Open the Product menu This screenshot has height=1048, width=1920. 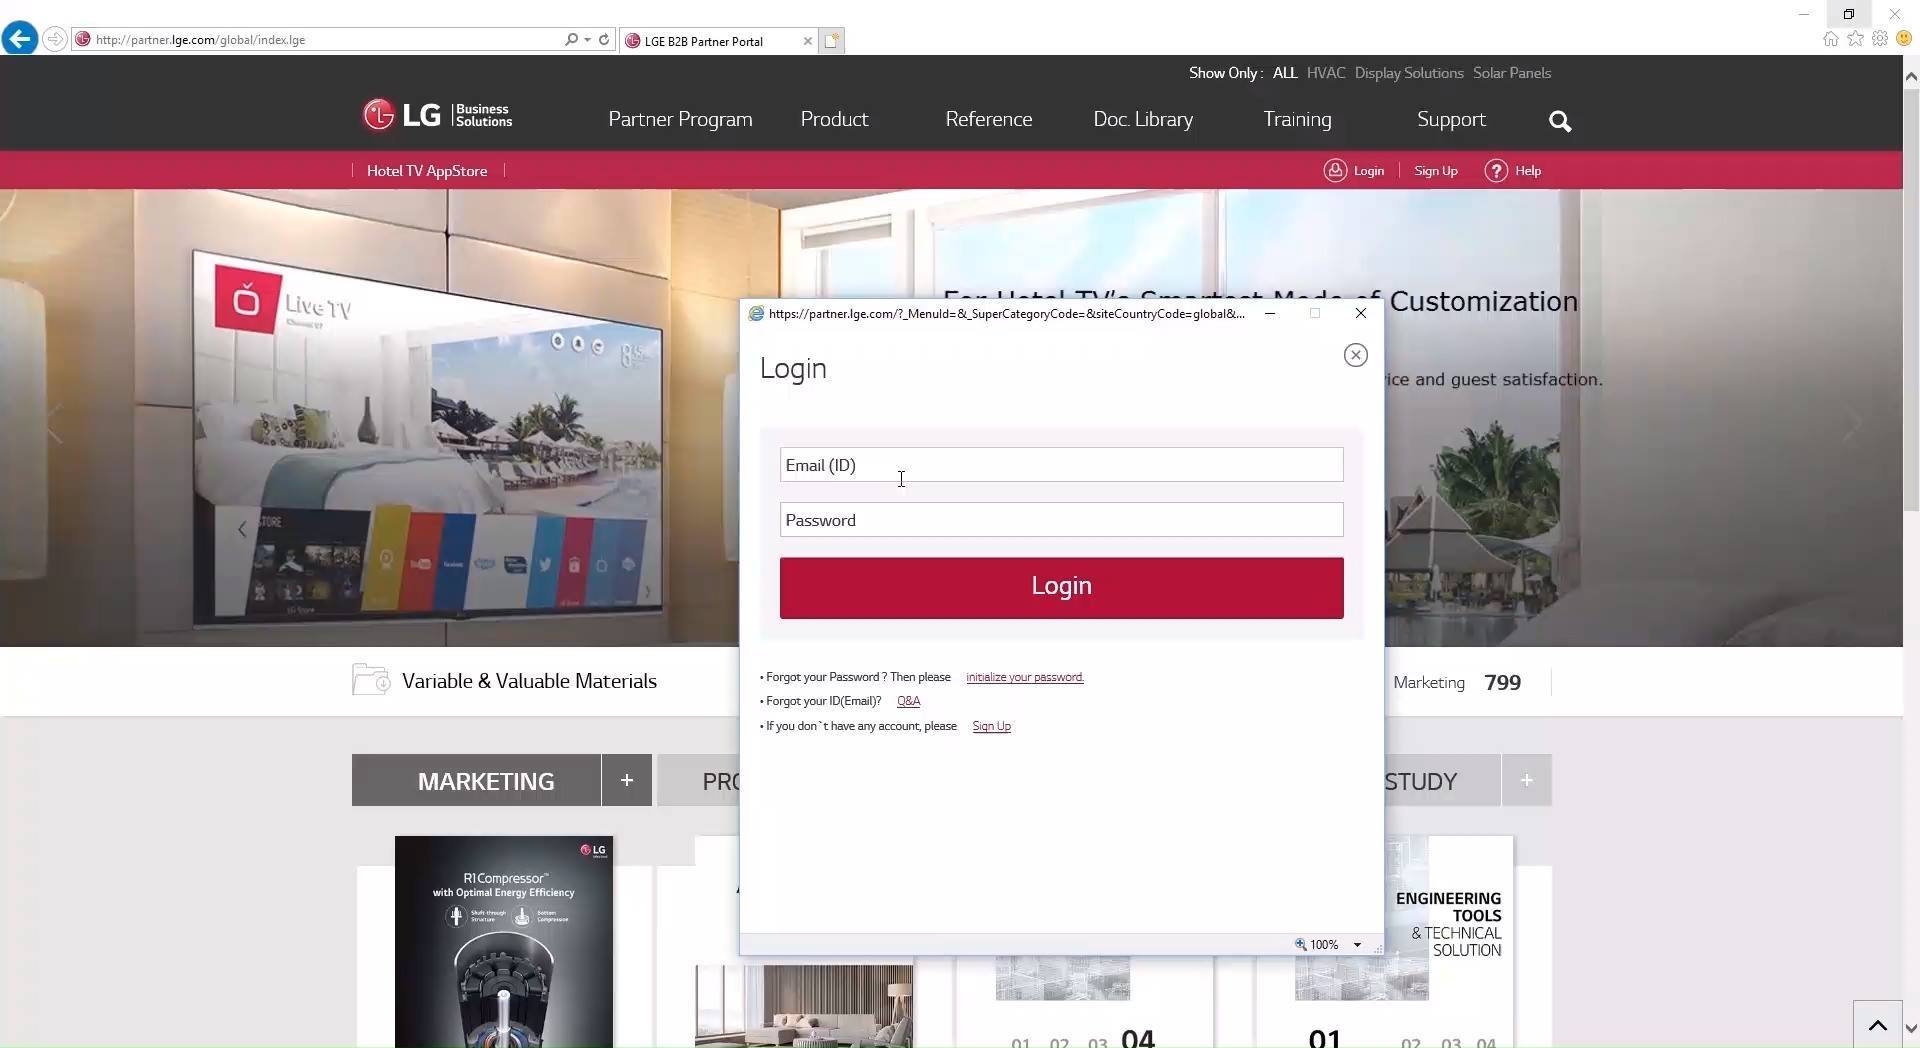(x=834, y=119)
